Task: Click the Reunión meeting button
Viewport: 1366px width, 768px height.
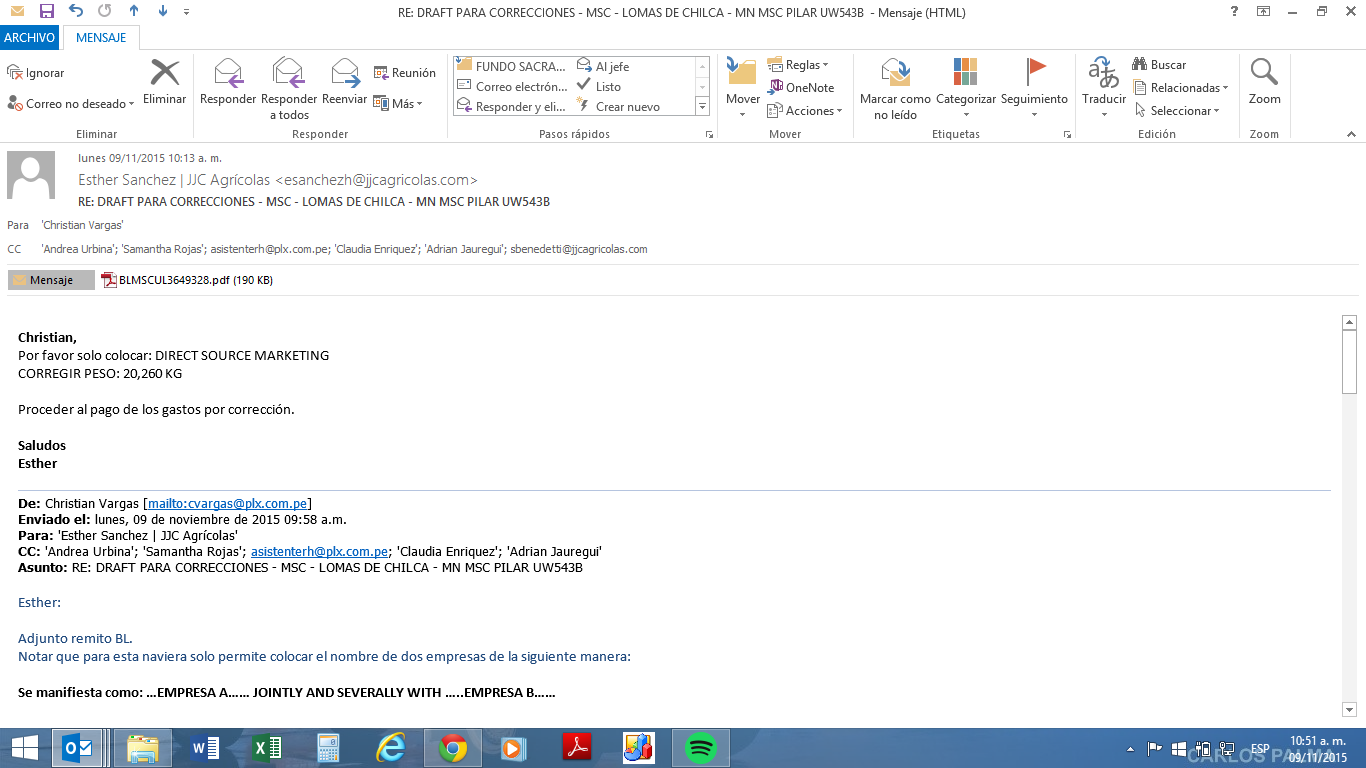Action: tap(405, 73)
